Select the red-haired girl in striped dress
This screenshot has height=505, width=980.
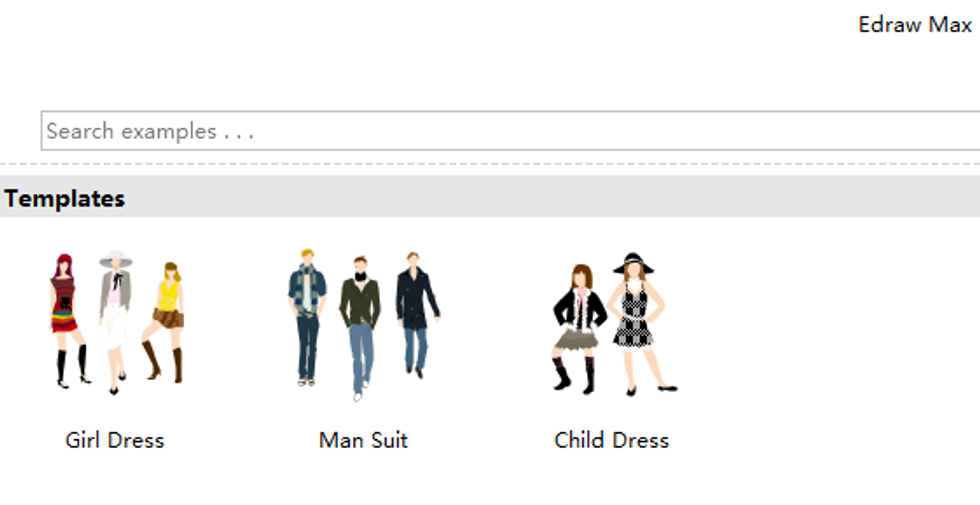click(x=68, y=321)
